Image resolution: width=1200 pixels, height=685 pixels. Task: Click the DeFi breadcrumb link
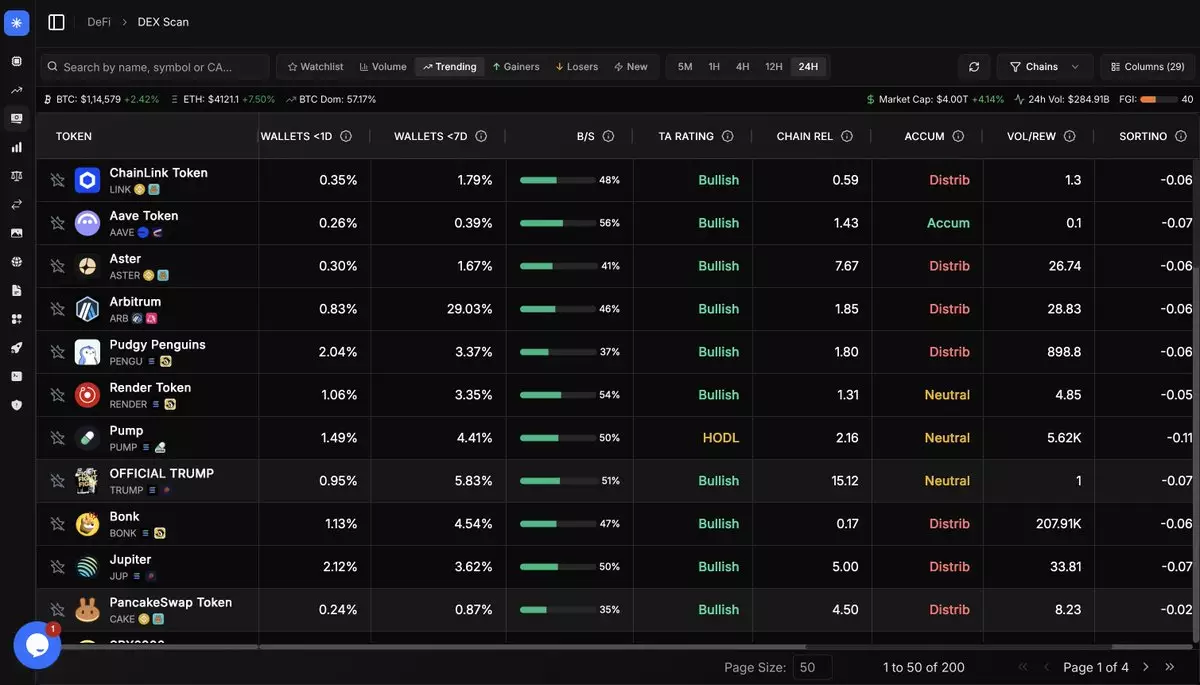(x=99, y=22)
